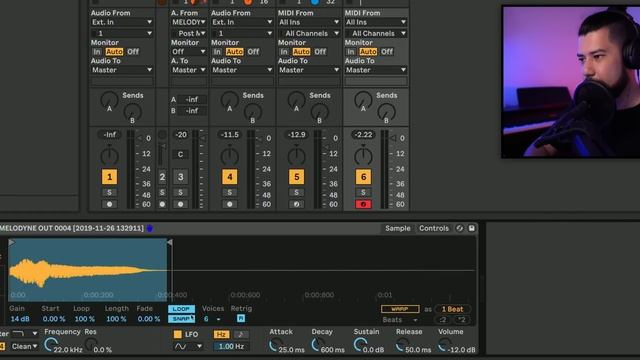Open track 3 Monitor Off dropdown

(x=188, y=52)
